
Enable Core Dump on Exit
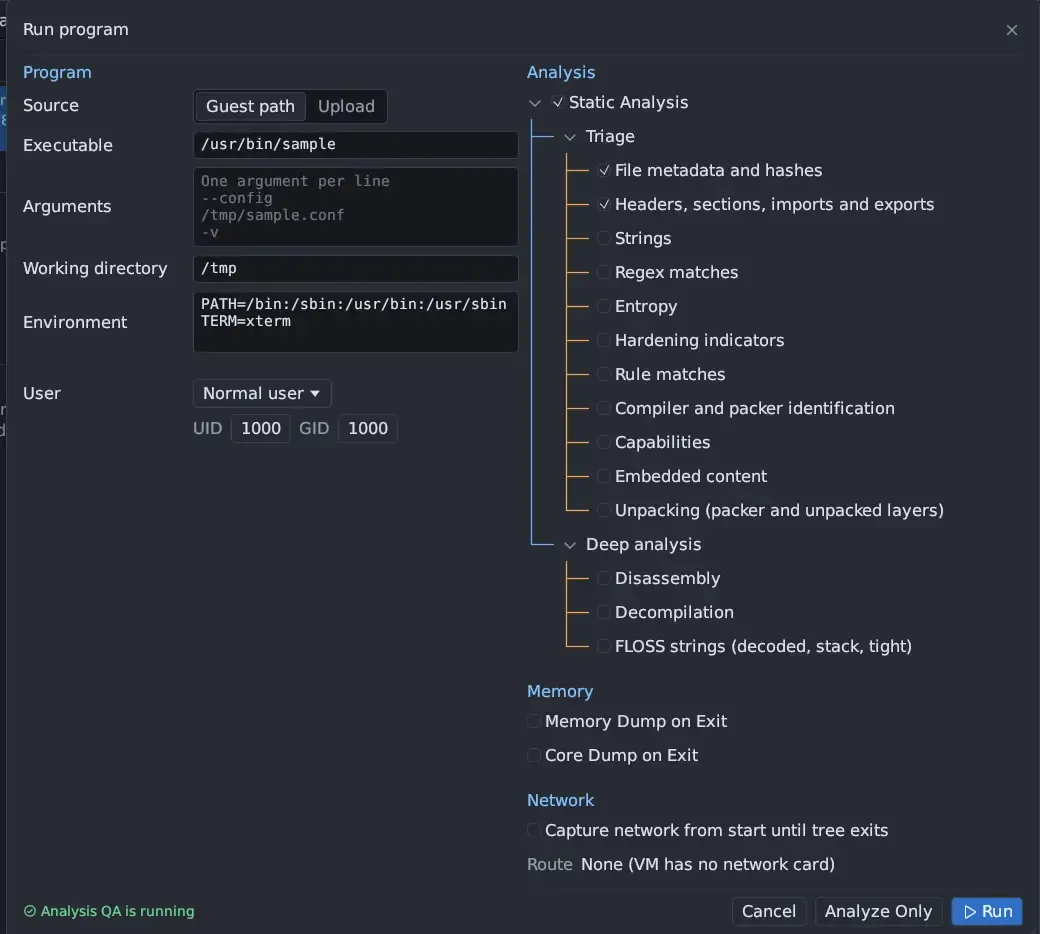[x=533, y=755]
